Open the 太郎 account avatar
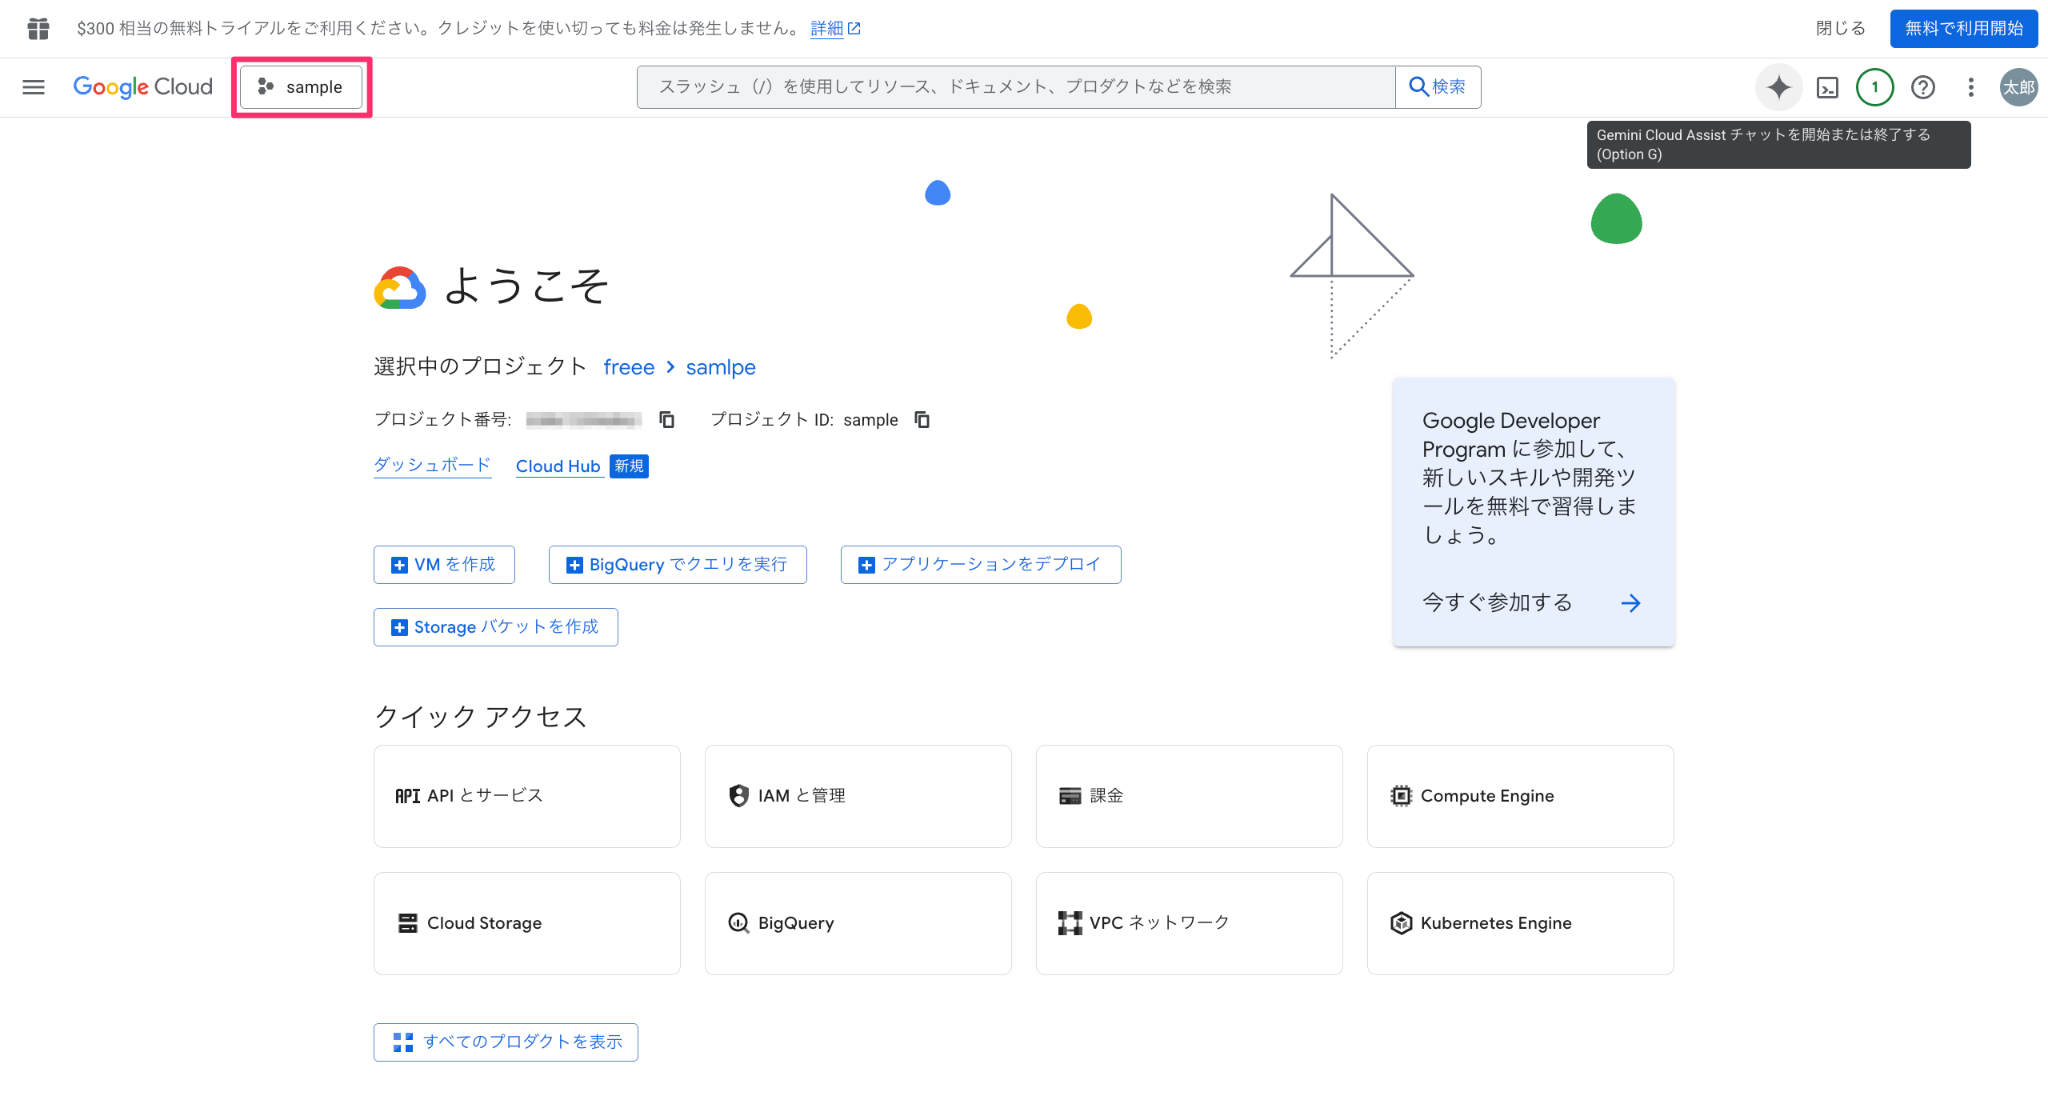This screenshot has width=2048, height=1110. 2018,87
